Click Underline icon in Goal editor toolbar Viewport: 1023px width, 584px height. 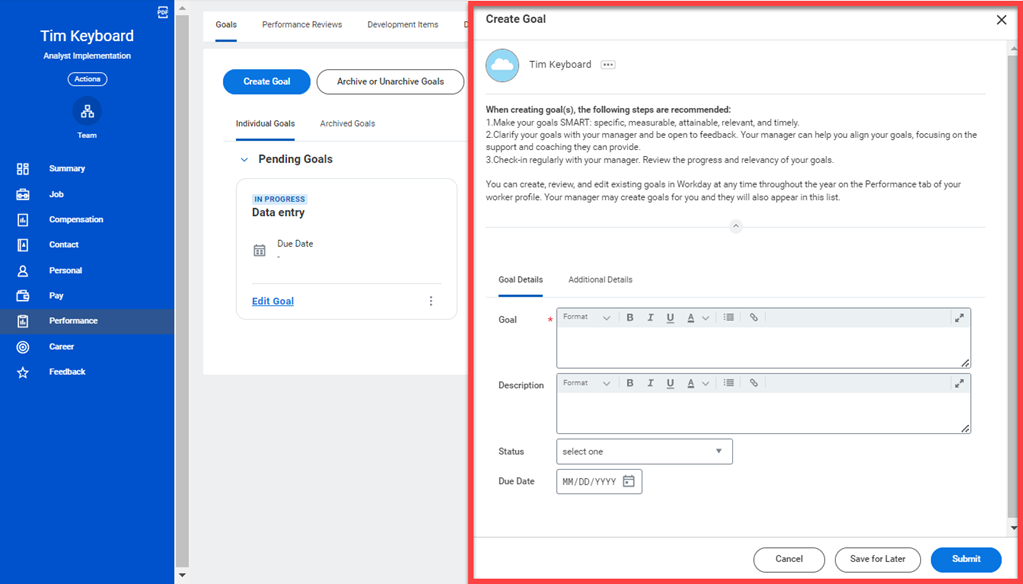tap(670, 318)
